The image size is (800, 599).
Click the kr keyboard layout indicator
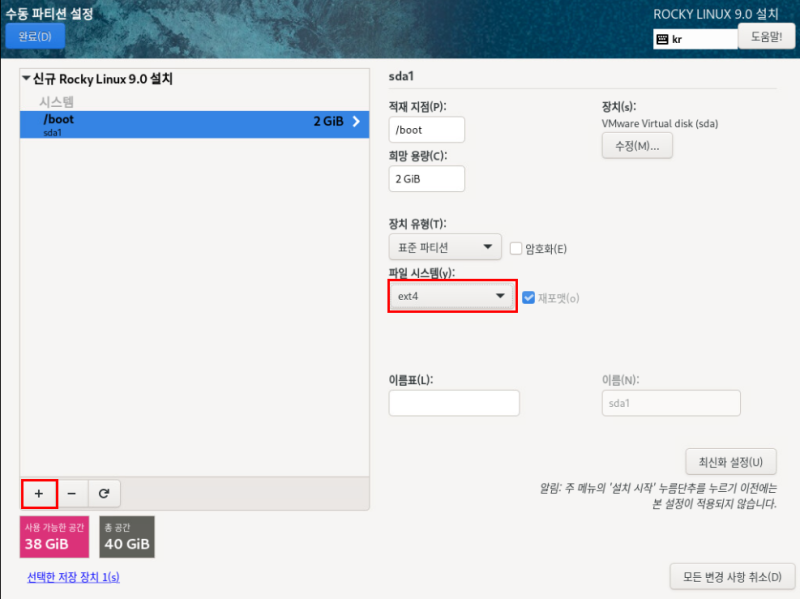pos(695,39)
